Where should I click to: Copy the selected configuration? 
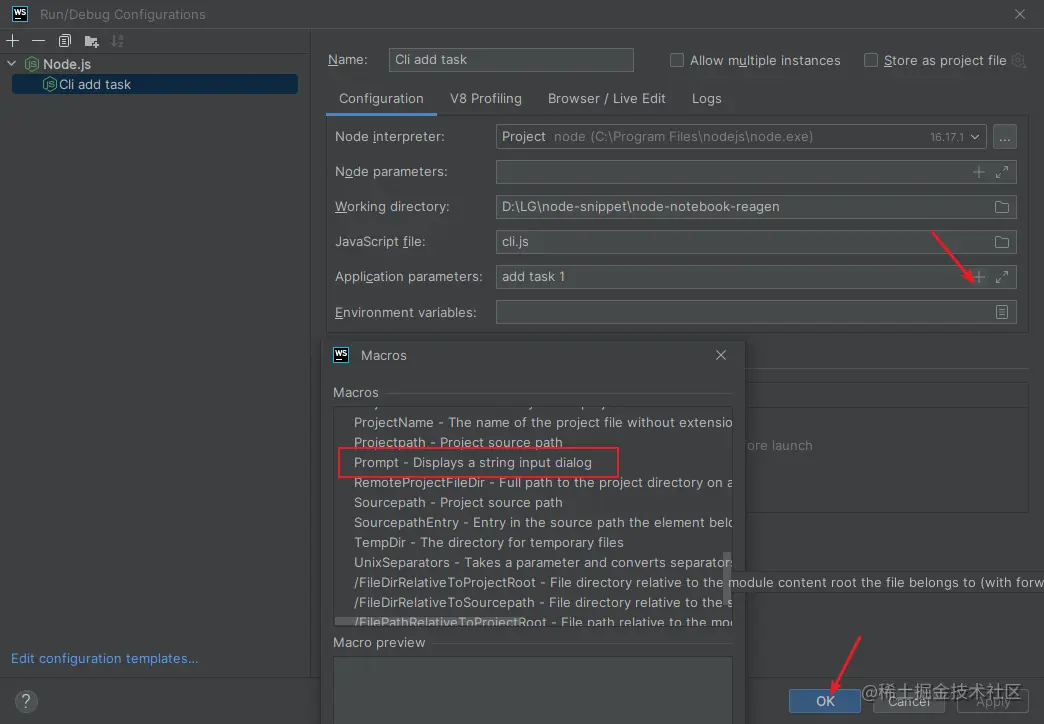[65, 41]
